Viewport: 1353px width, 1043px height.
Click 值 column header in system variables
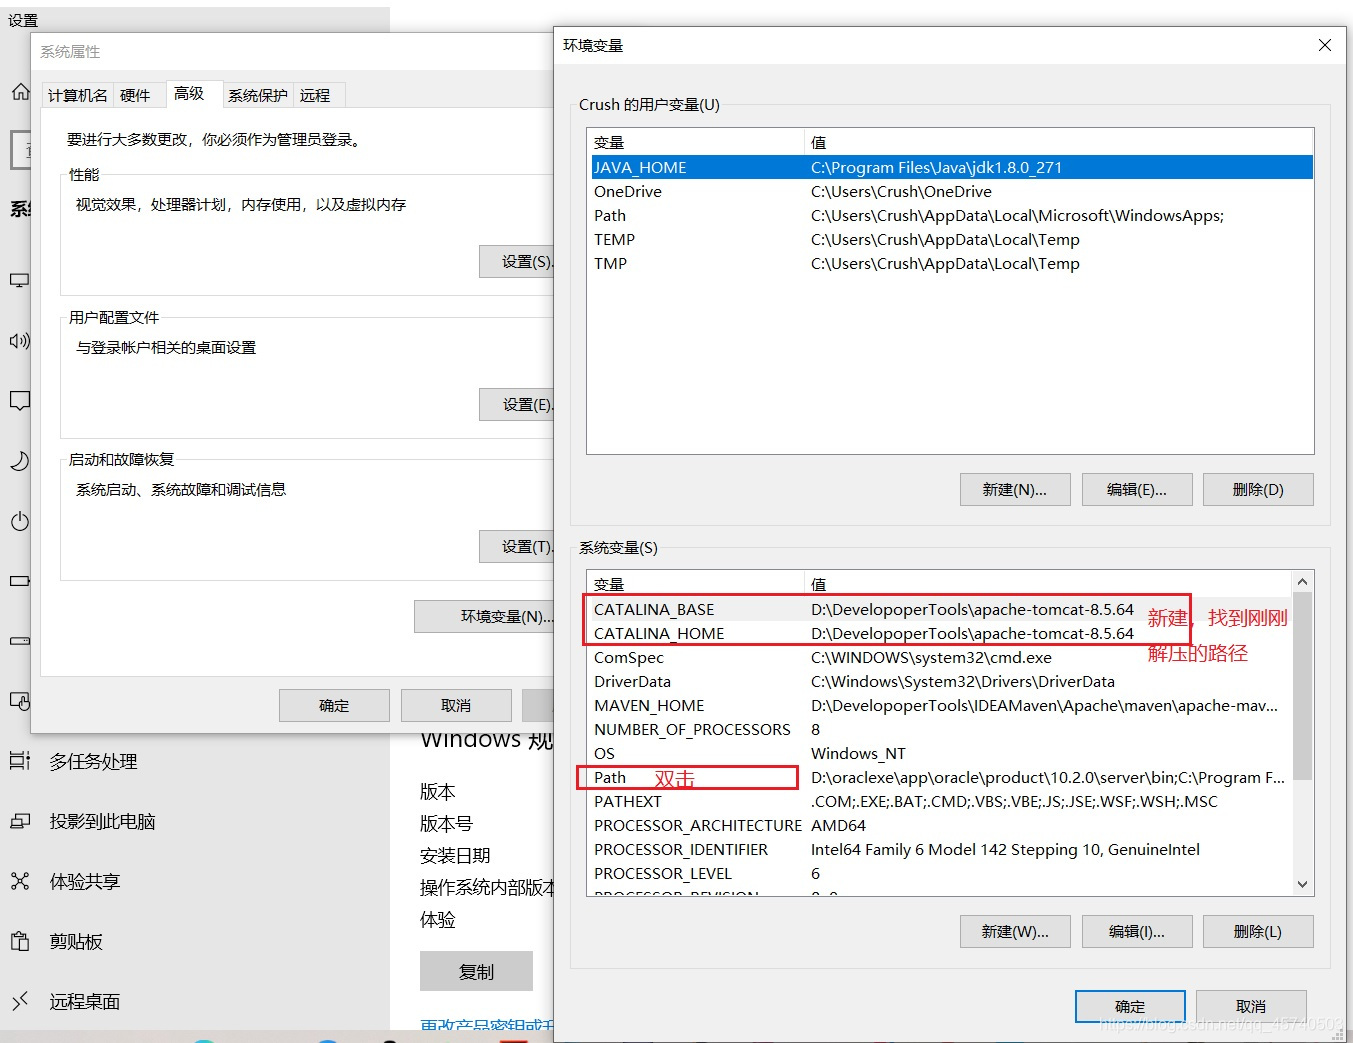click(1048, 584)
